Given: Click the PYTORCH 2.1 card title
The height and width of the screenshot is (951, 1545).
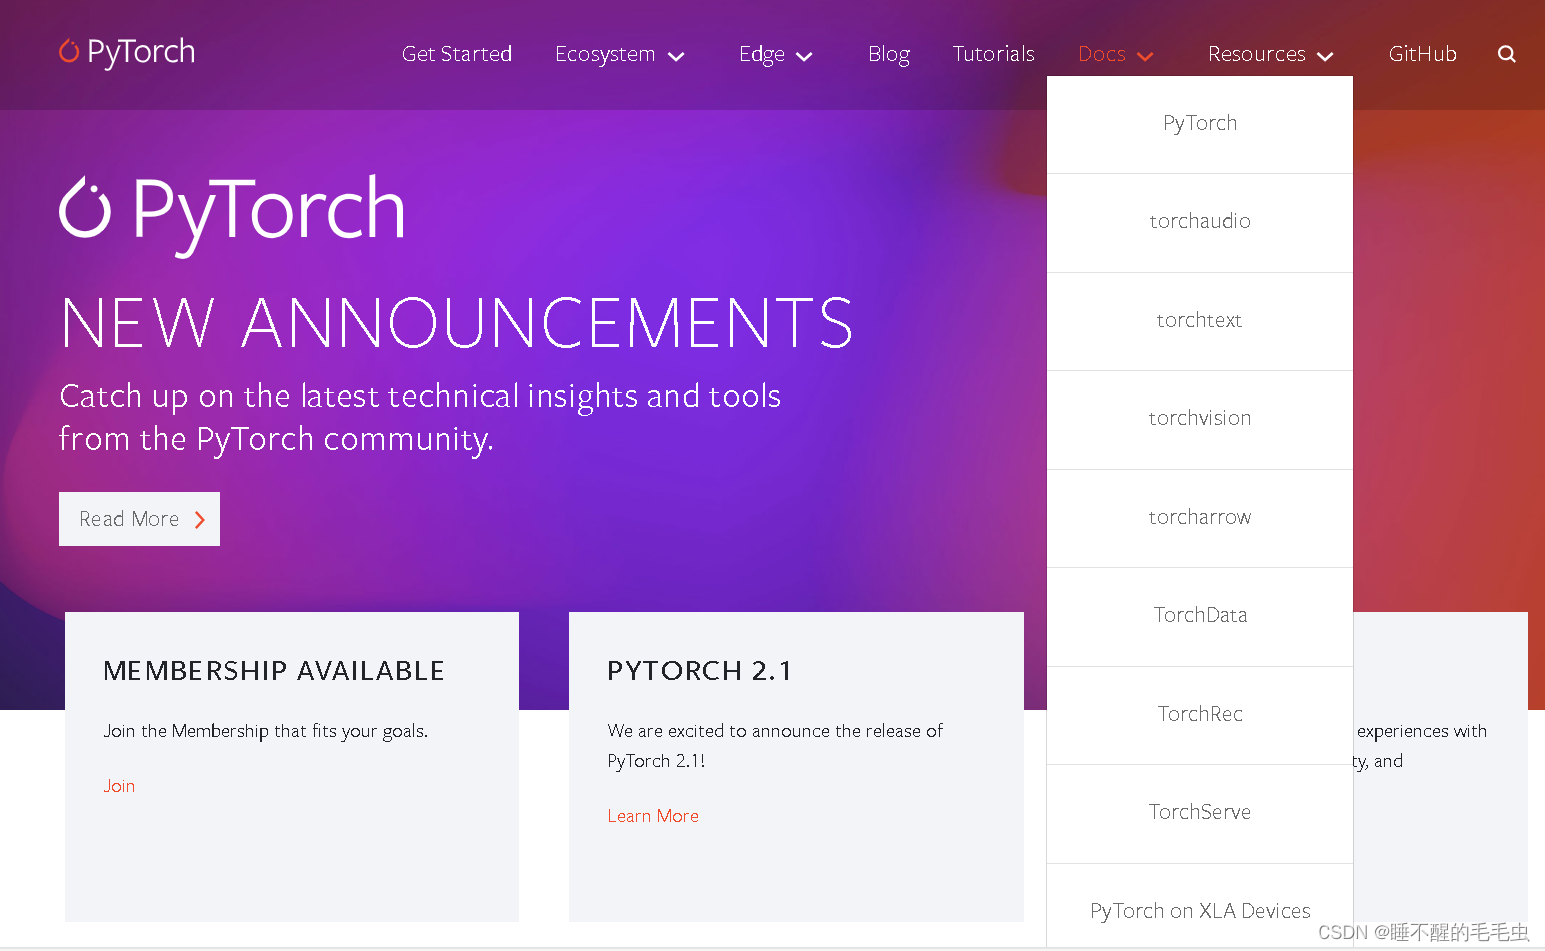Looking at the screenshot, I should (700, 671).
